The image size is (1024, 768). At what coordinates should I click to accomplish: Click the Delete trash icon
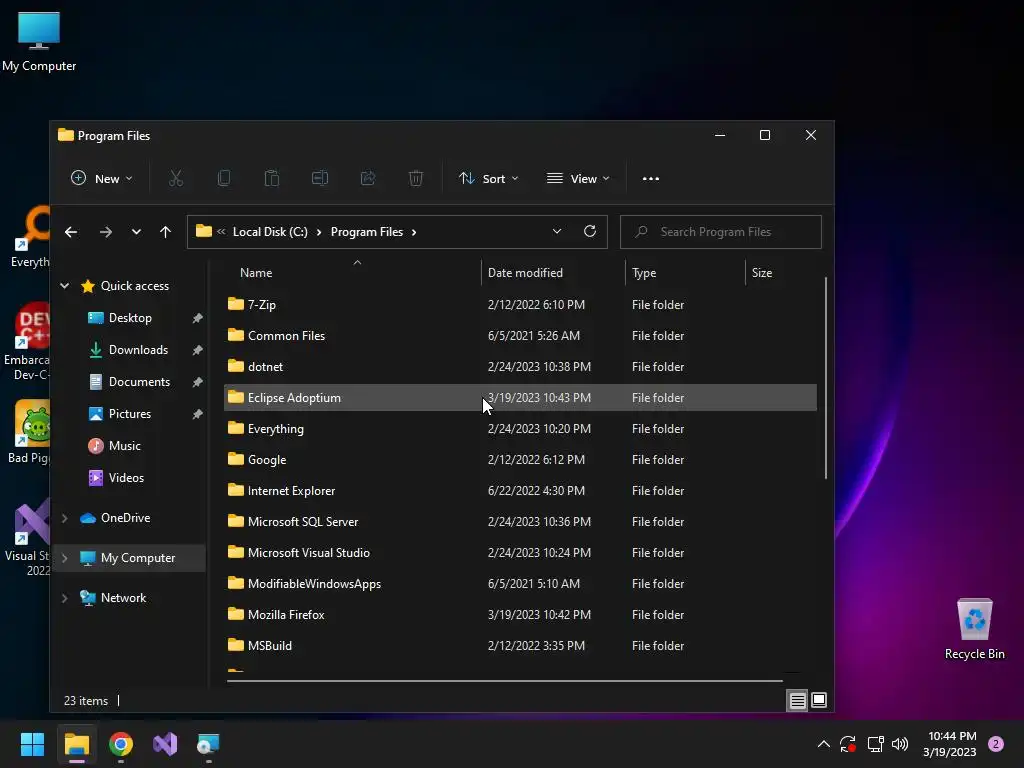point(416,178)
